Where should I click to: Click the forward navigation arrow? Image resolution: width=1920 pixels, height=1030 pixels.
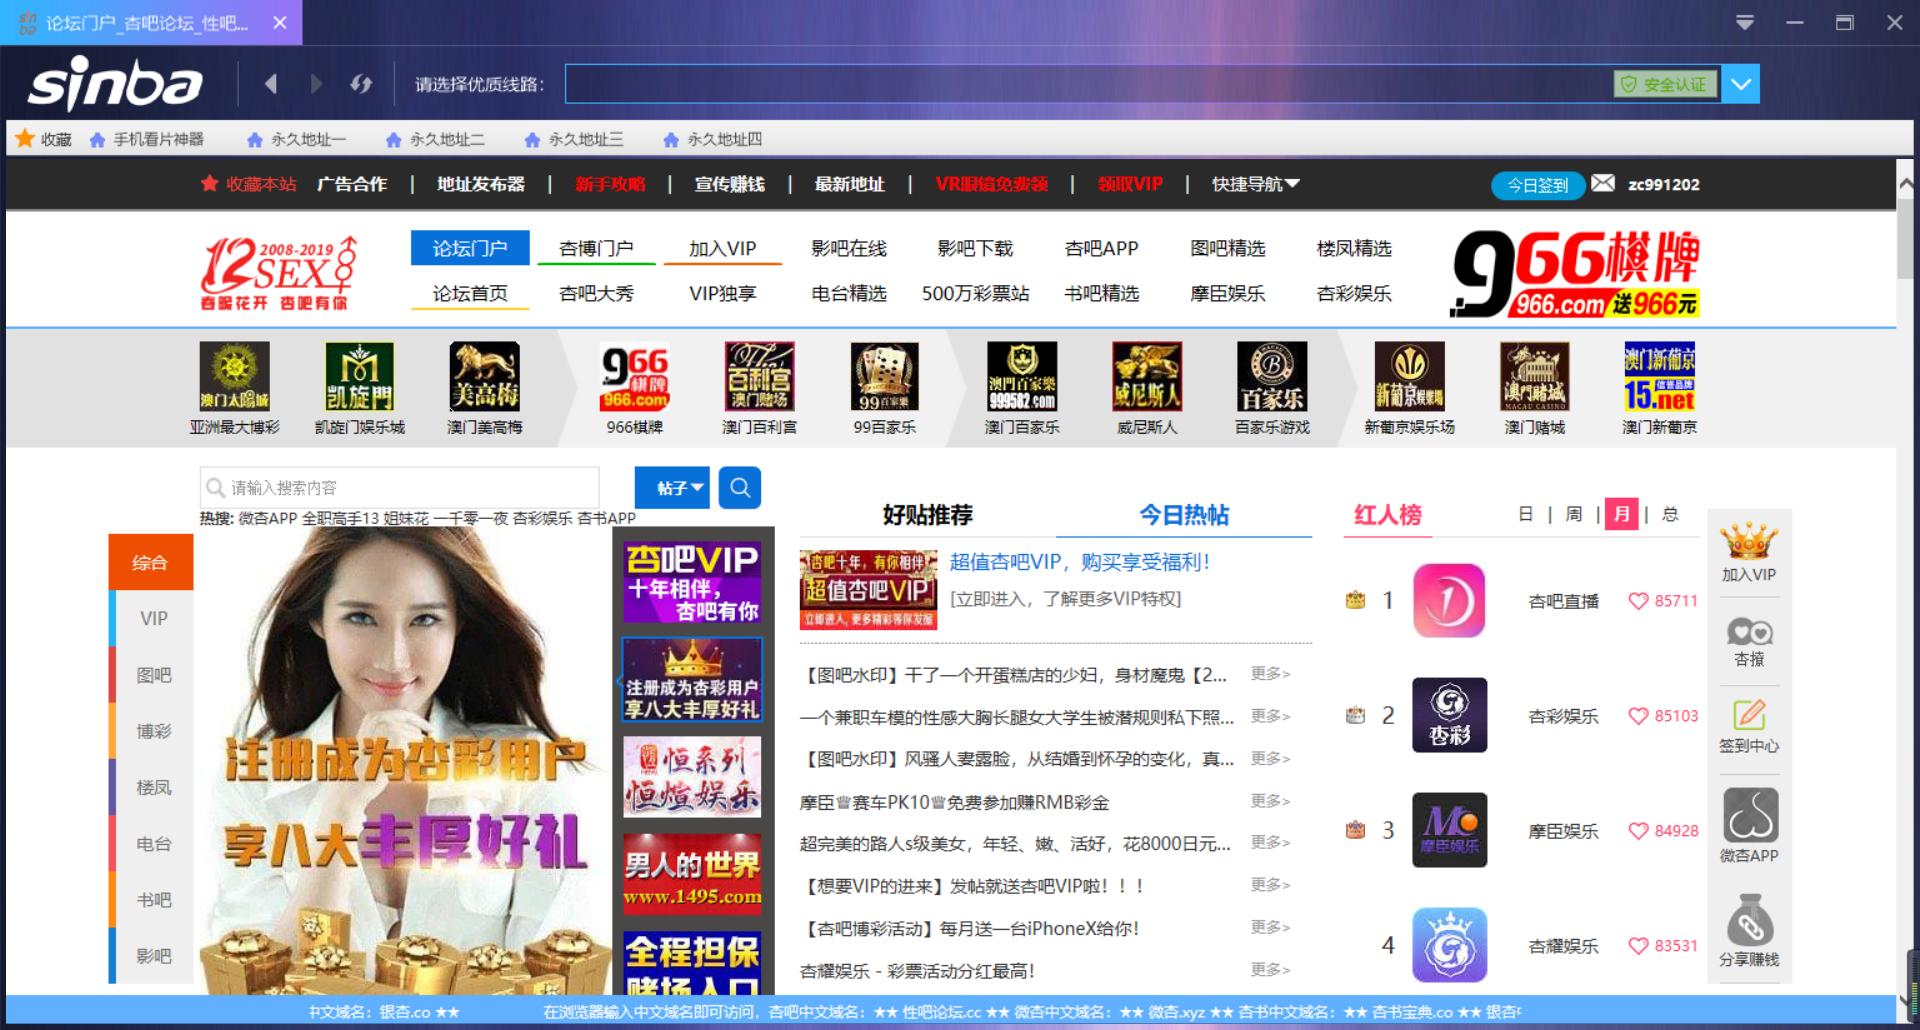pos(317,84)
